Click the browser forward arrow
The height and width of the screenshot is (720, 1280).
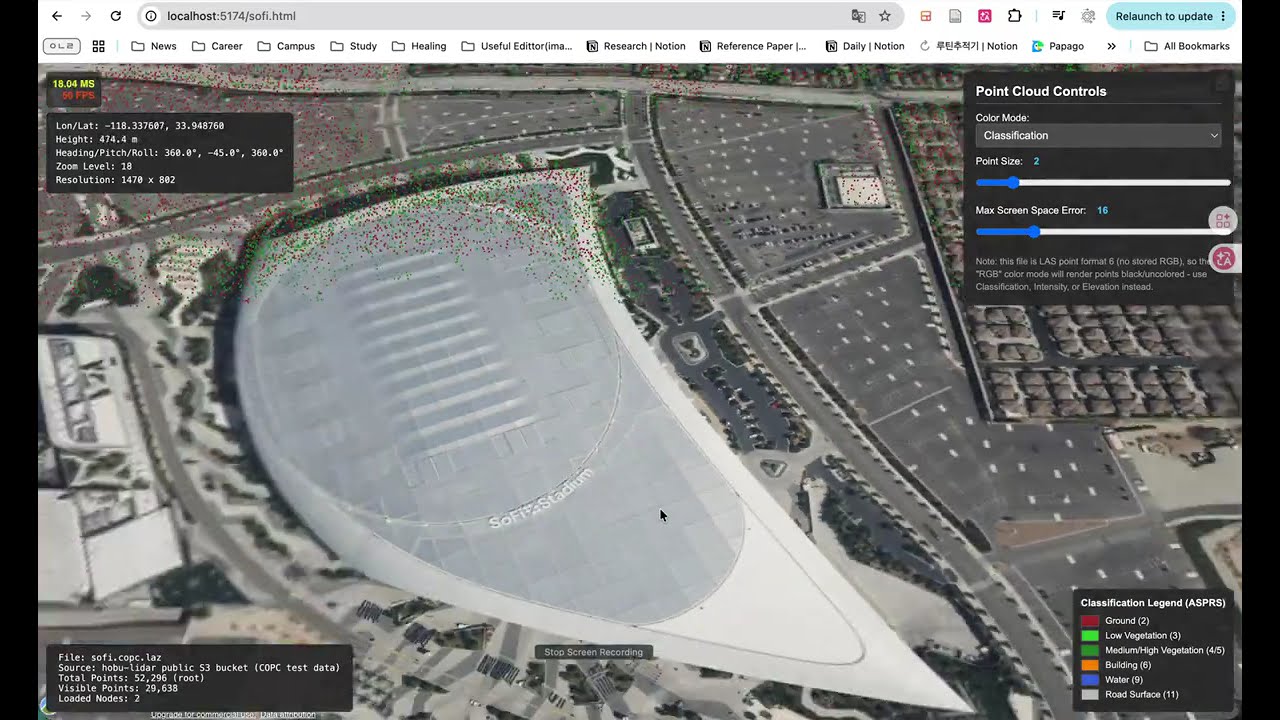pyautogui.click(x=86, y=16)
